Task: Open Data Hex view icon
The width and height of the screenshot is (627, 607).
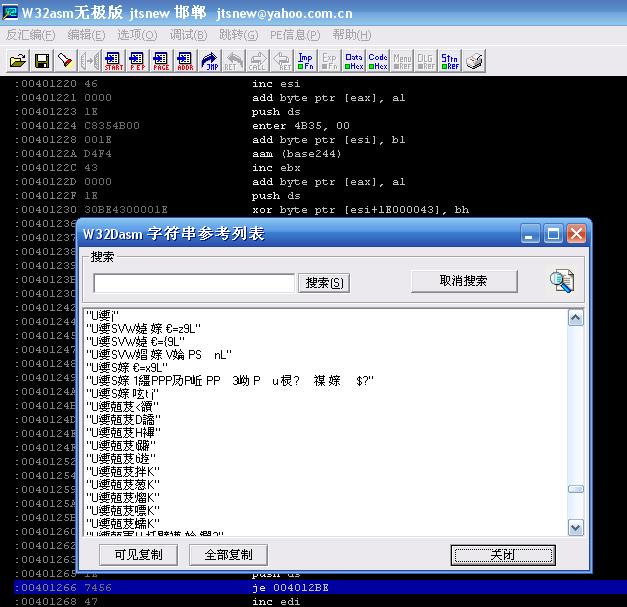Action: pos(354,61)
